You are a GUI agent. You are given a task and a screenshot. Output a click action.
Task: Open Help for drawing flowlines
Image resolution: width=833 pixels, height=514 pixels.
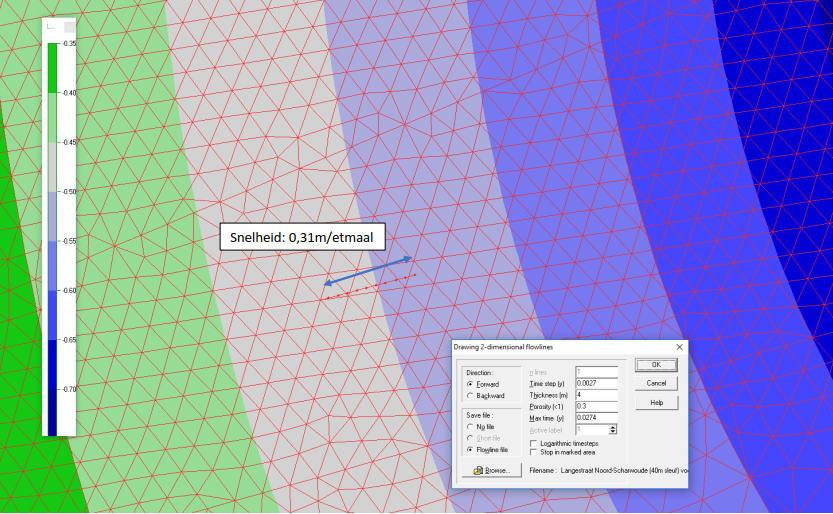[x=656, y=402]
